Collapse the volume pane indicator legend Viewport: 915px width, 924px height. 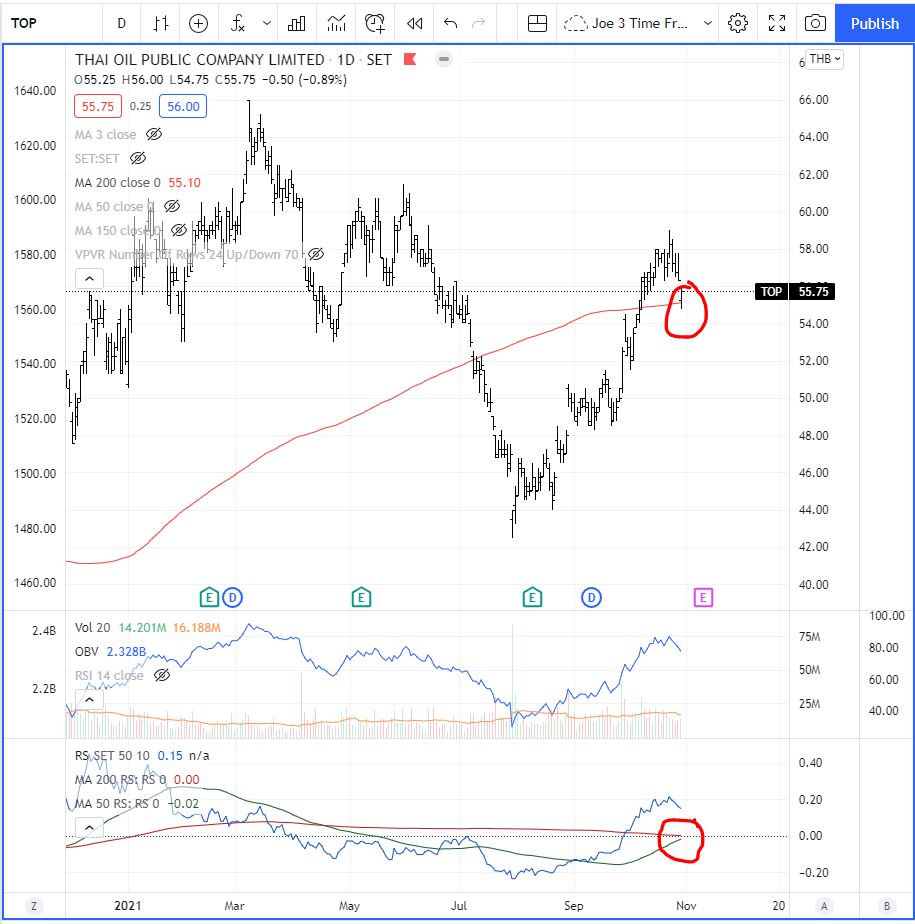click(89, 699)
